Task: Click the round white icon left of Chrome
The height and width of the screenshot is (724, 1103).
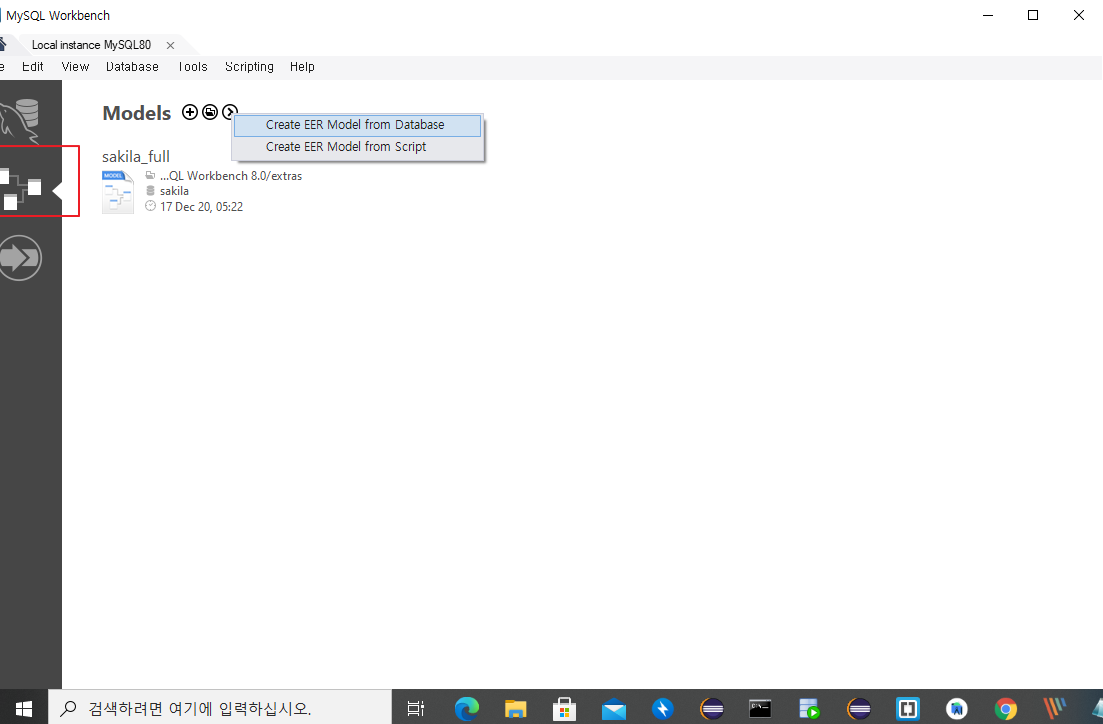Action: (957, 709)
